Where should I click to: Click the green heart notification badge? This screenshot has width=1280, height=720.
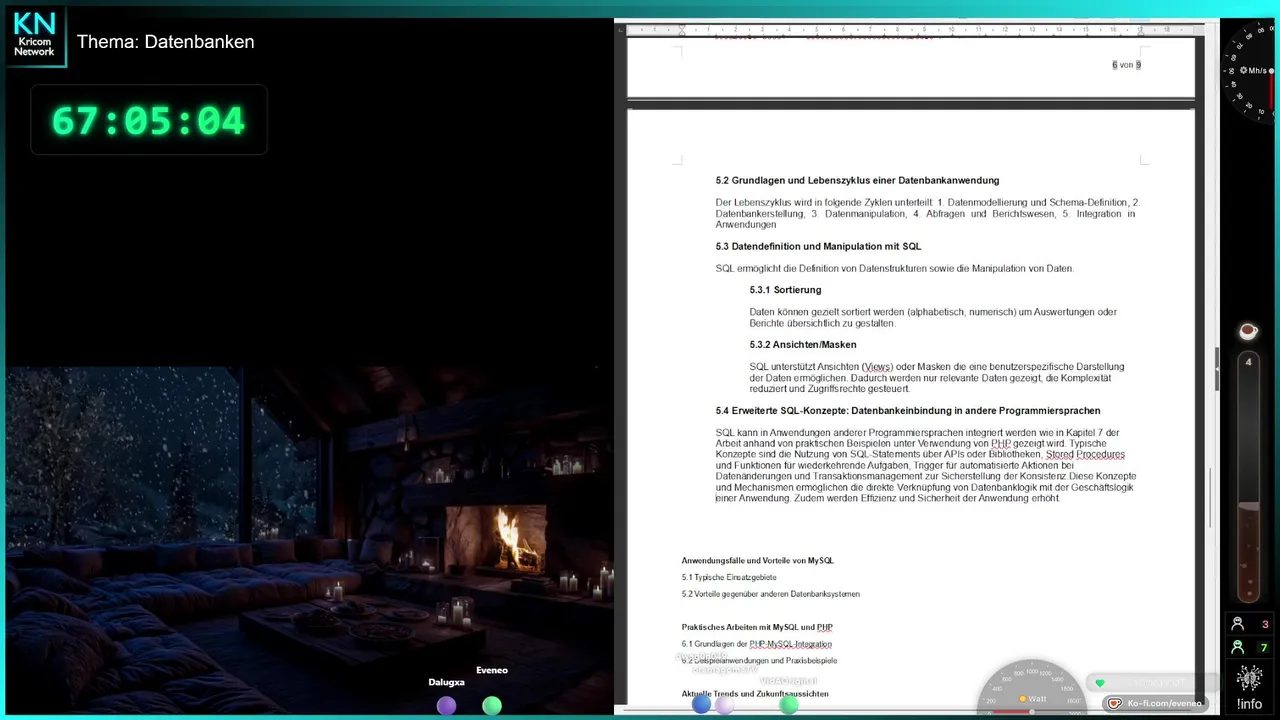click(1100, 683)
